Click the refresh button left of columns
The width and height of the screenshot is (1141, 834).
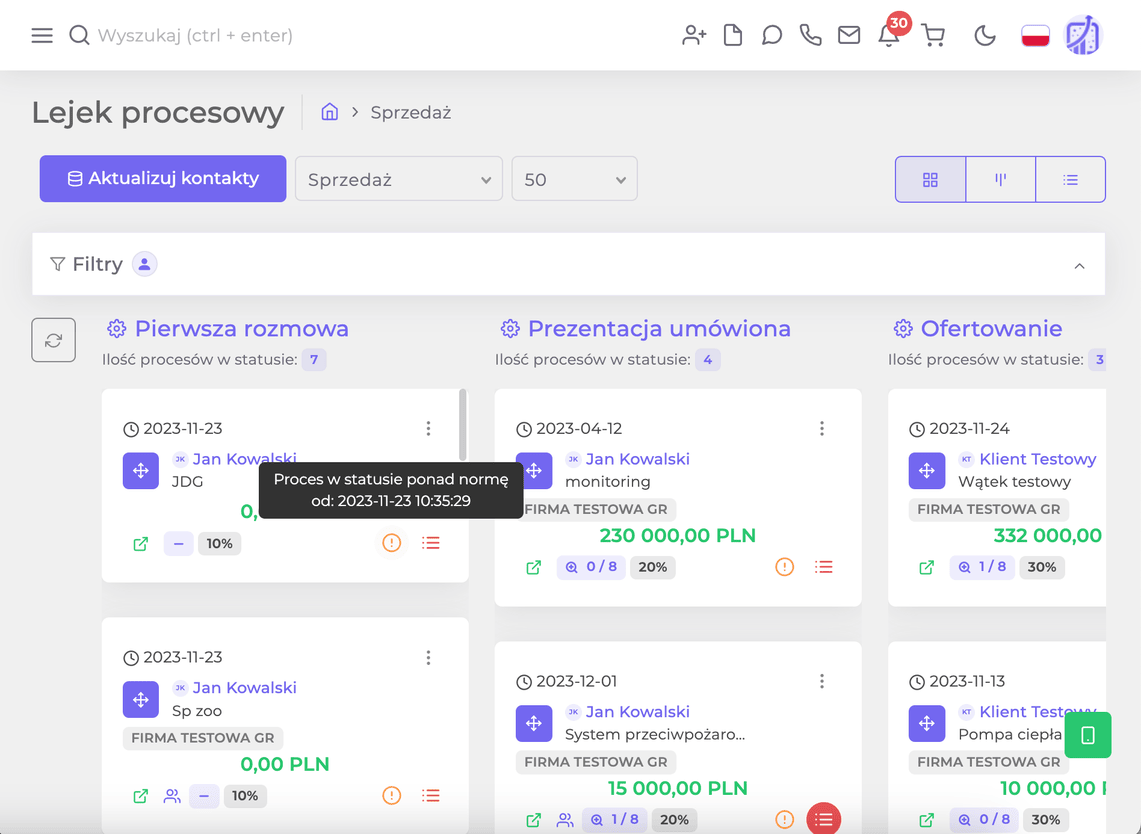[53, 340]
